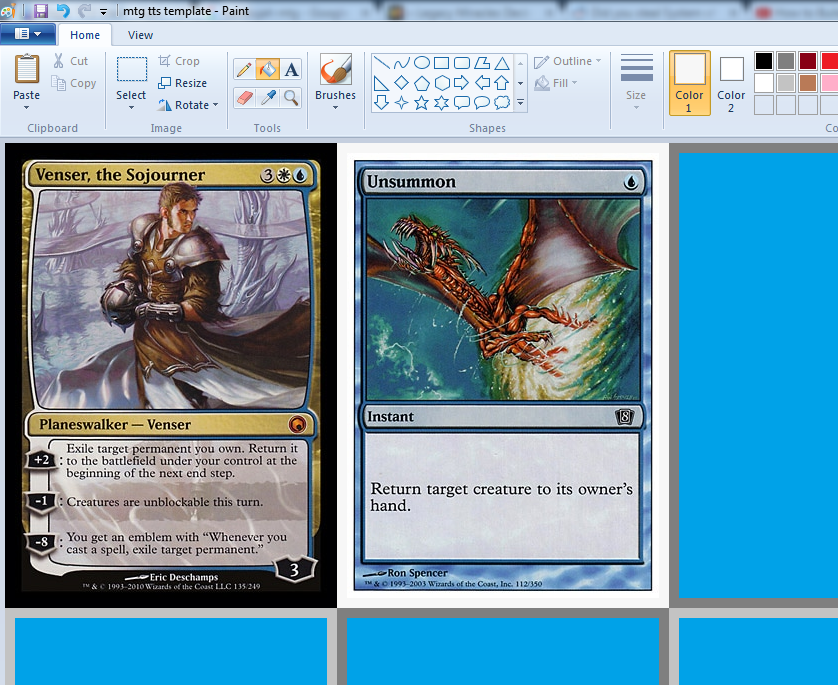Click the Copy button

pyautogui.click(x=74, y=83)
